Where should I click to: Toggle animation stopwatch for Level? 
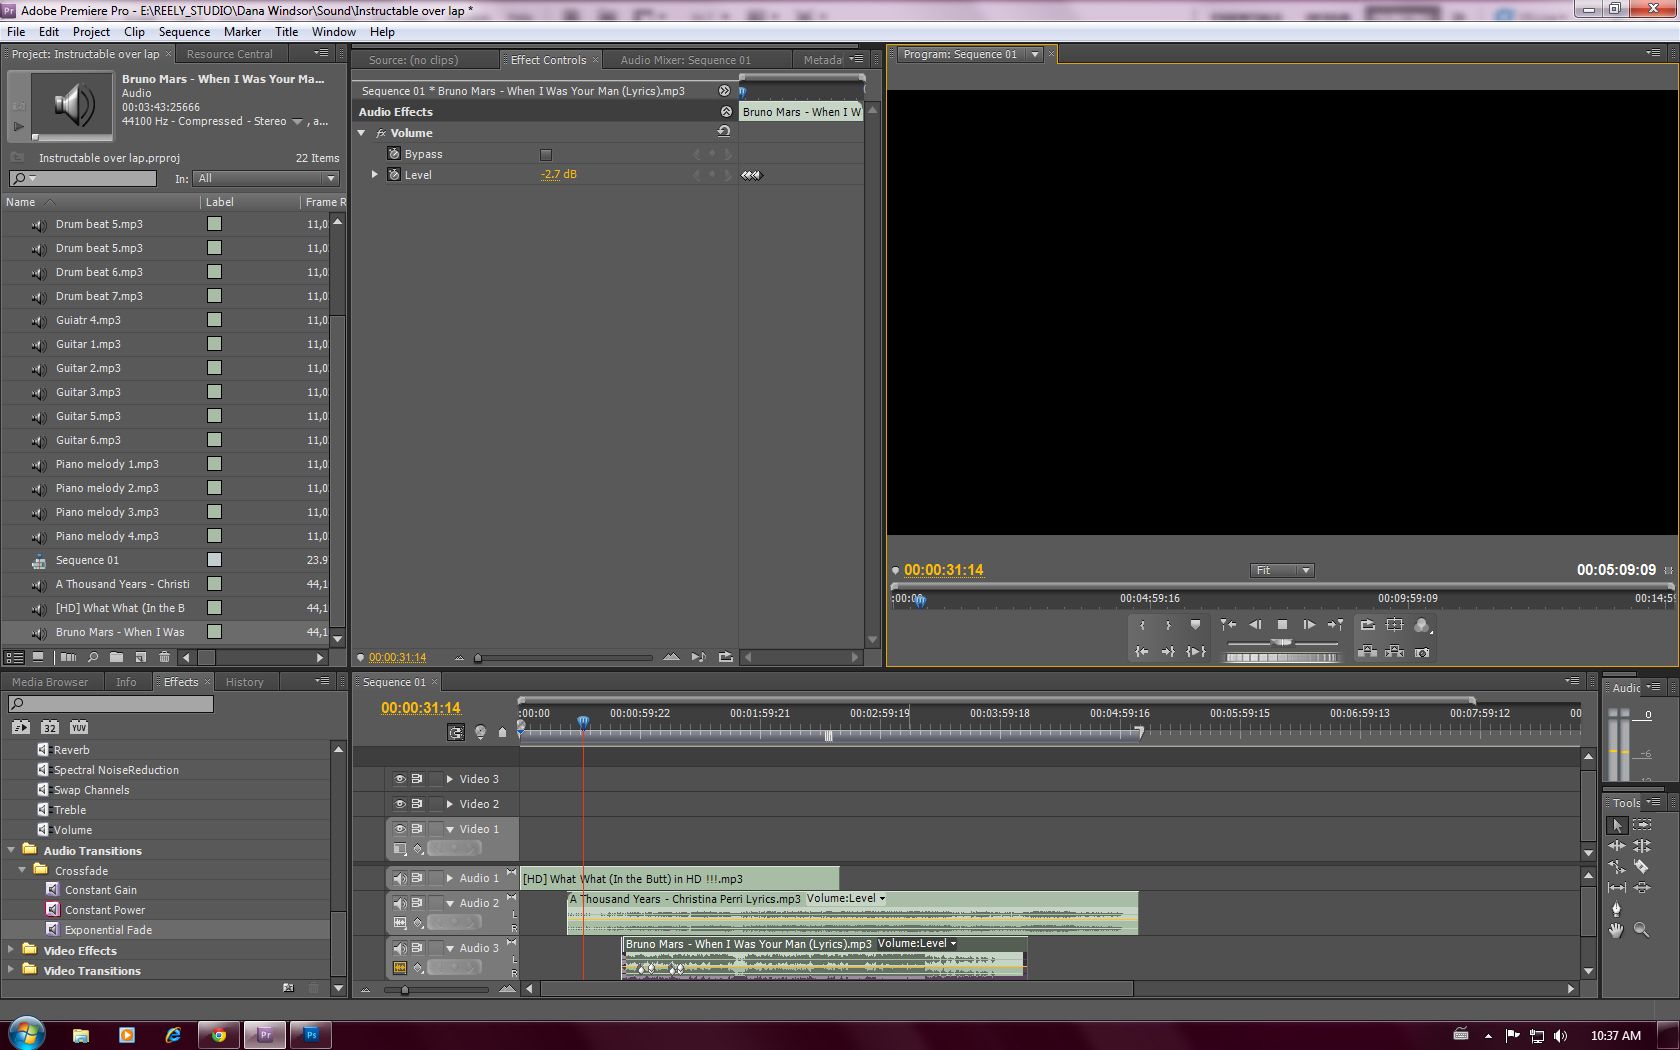click(394, 174)
